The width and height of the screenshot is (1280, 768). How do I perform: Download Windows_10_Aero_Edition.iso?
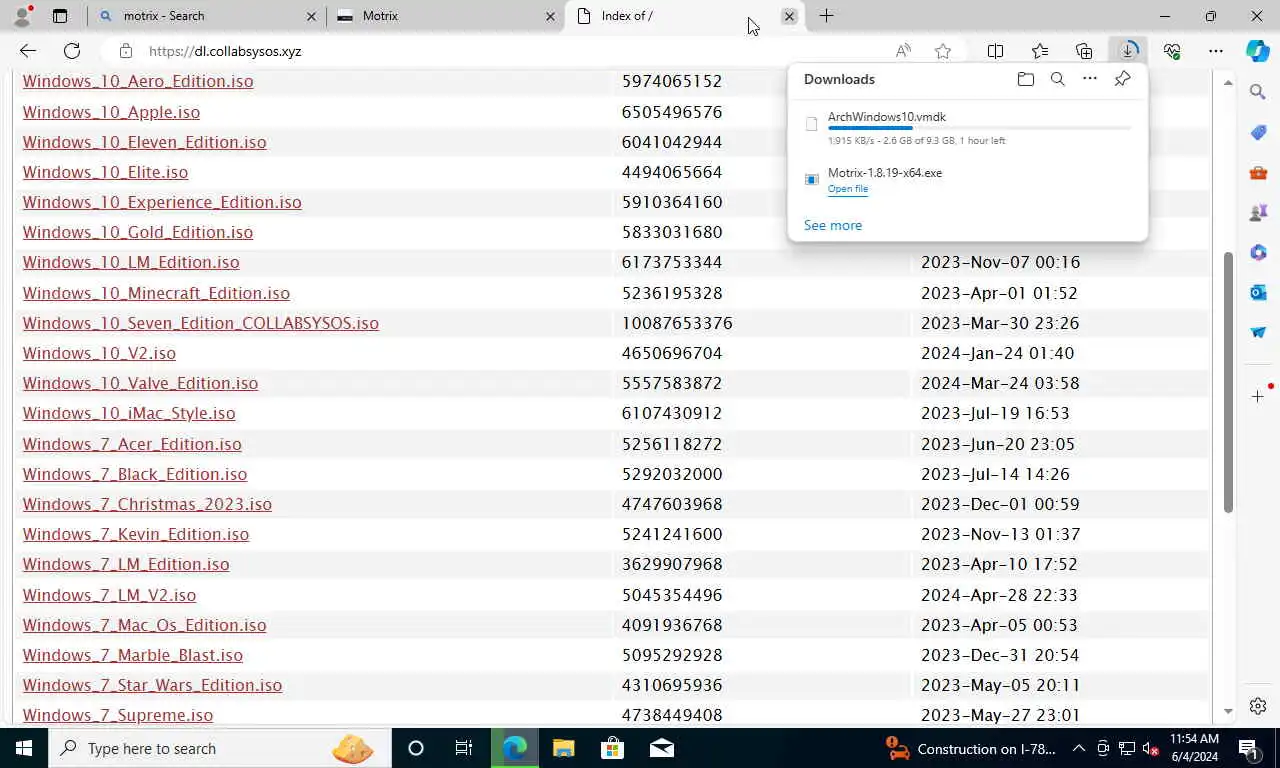138,81
